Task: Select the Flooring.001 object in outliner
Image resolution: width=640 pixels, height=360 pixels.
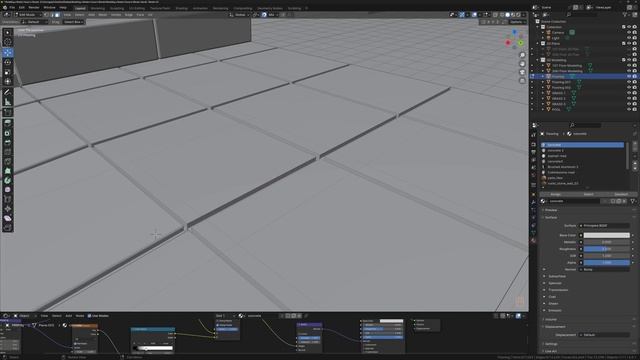Action: coord(561,82)
